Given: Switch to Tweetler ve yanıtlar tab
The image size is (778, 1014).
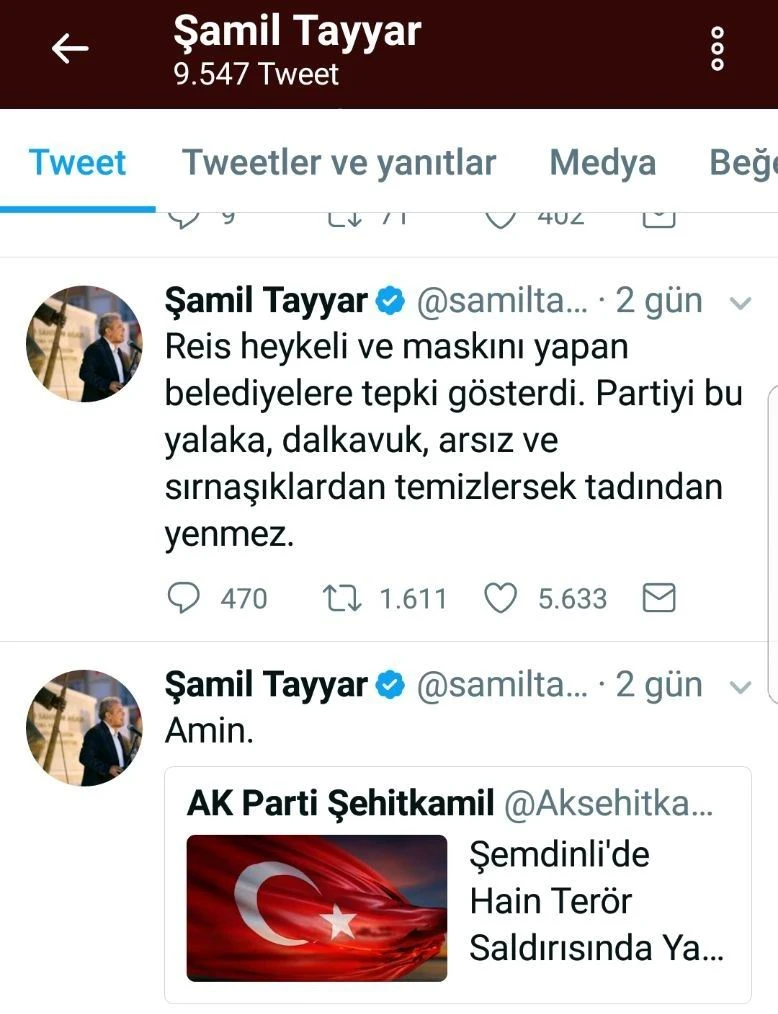Looking at the screenshot, I should [338, 163].
